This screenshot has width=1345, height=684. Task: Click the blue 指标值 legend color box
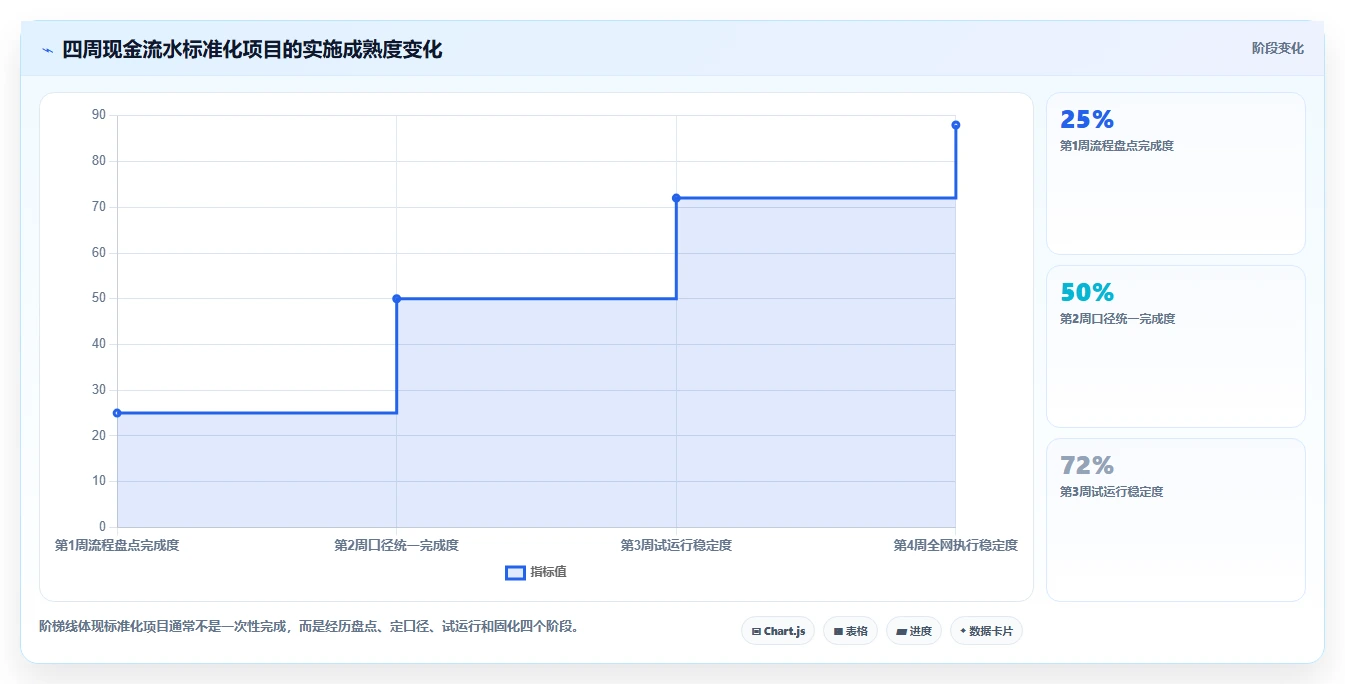(x=515, y=572)
